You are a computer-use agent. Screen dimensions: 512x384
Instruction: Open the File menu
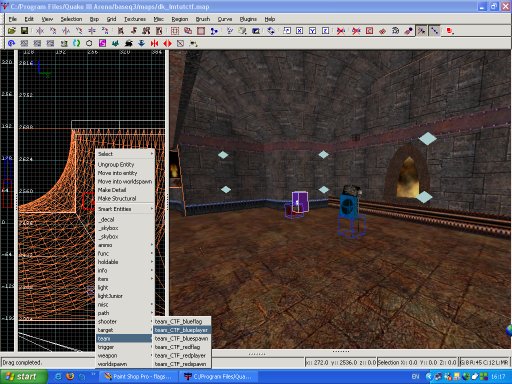[x=13, y=19]
